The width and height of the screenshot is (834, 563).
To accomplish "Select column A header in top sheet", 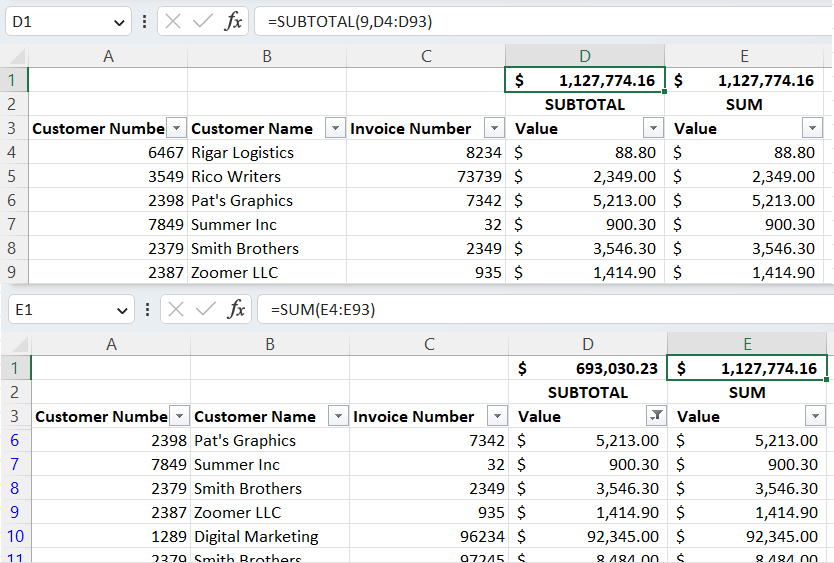I will (108, 56).
